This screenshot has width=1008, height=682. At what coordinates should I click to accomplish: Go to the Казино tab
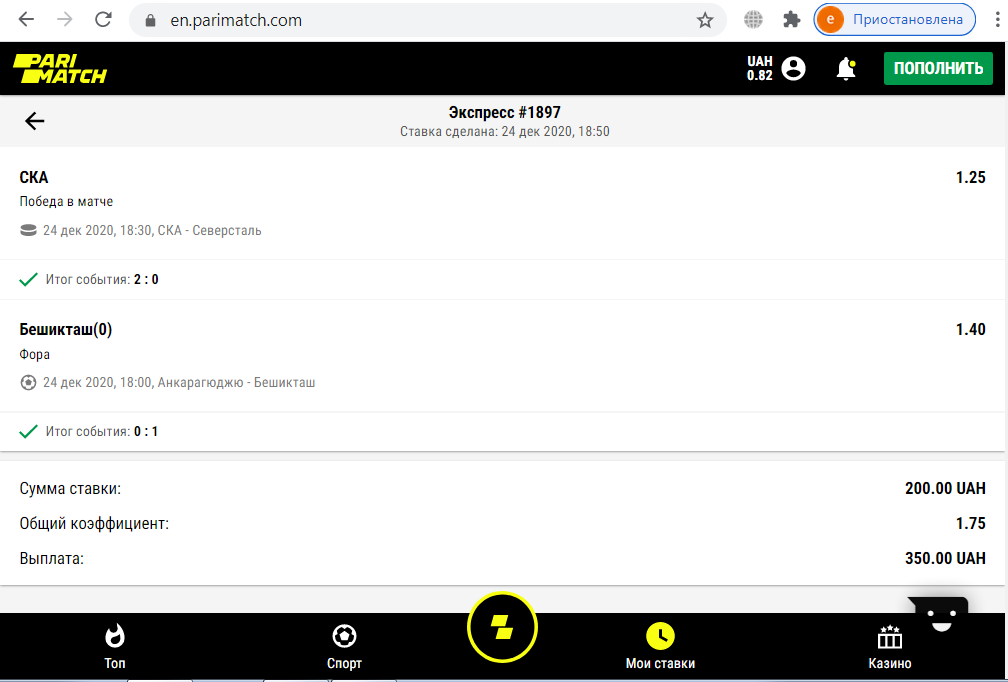890,647
